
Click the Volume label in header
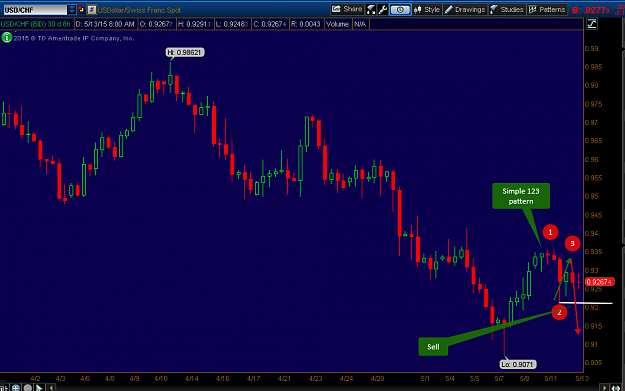(337, 24)
